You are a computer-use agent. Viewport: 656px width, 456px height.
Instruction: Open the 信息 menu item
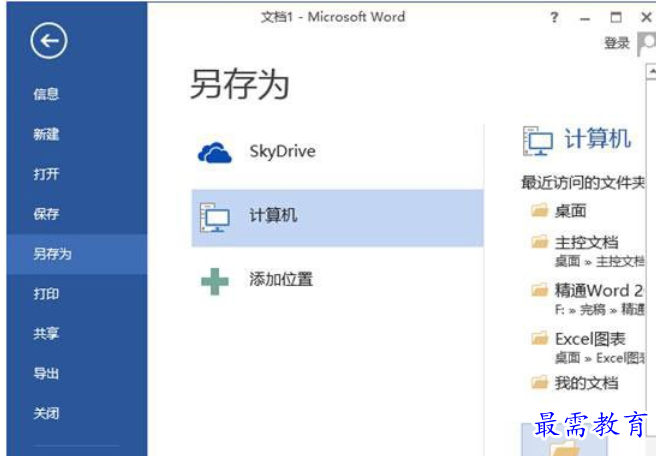click(x=46, y=94)
